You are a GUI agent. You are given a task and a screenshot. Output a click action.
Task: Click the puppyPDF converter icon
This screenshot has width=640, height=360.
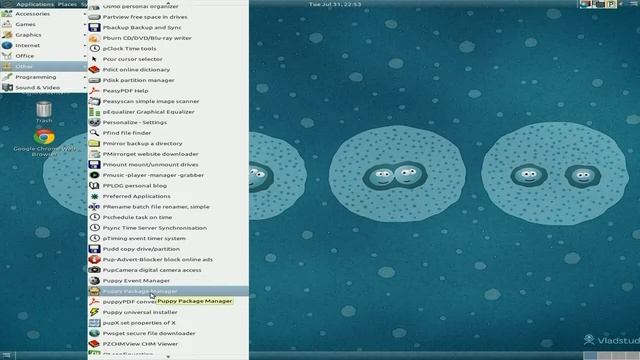coord(94,302)
